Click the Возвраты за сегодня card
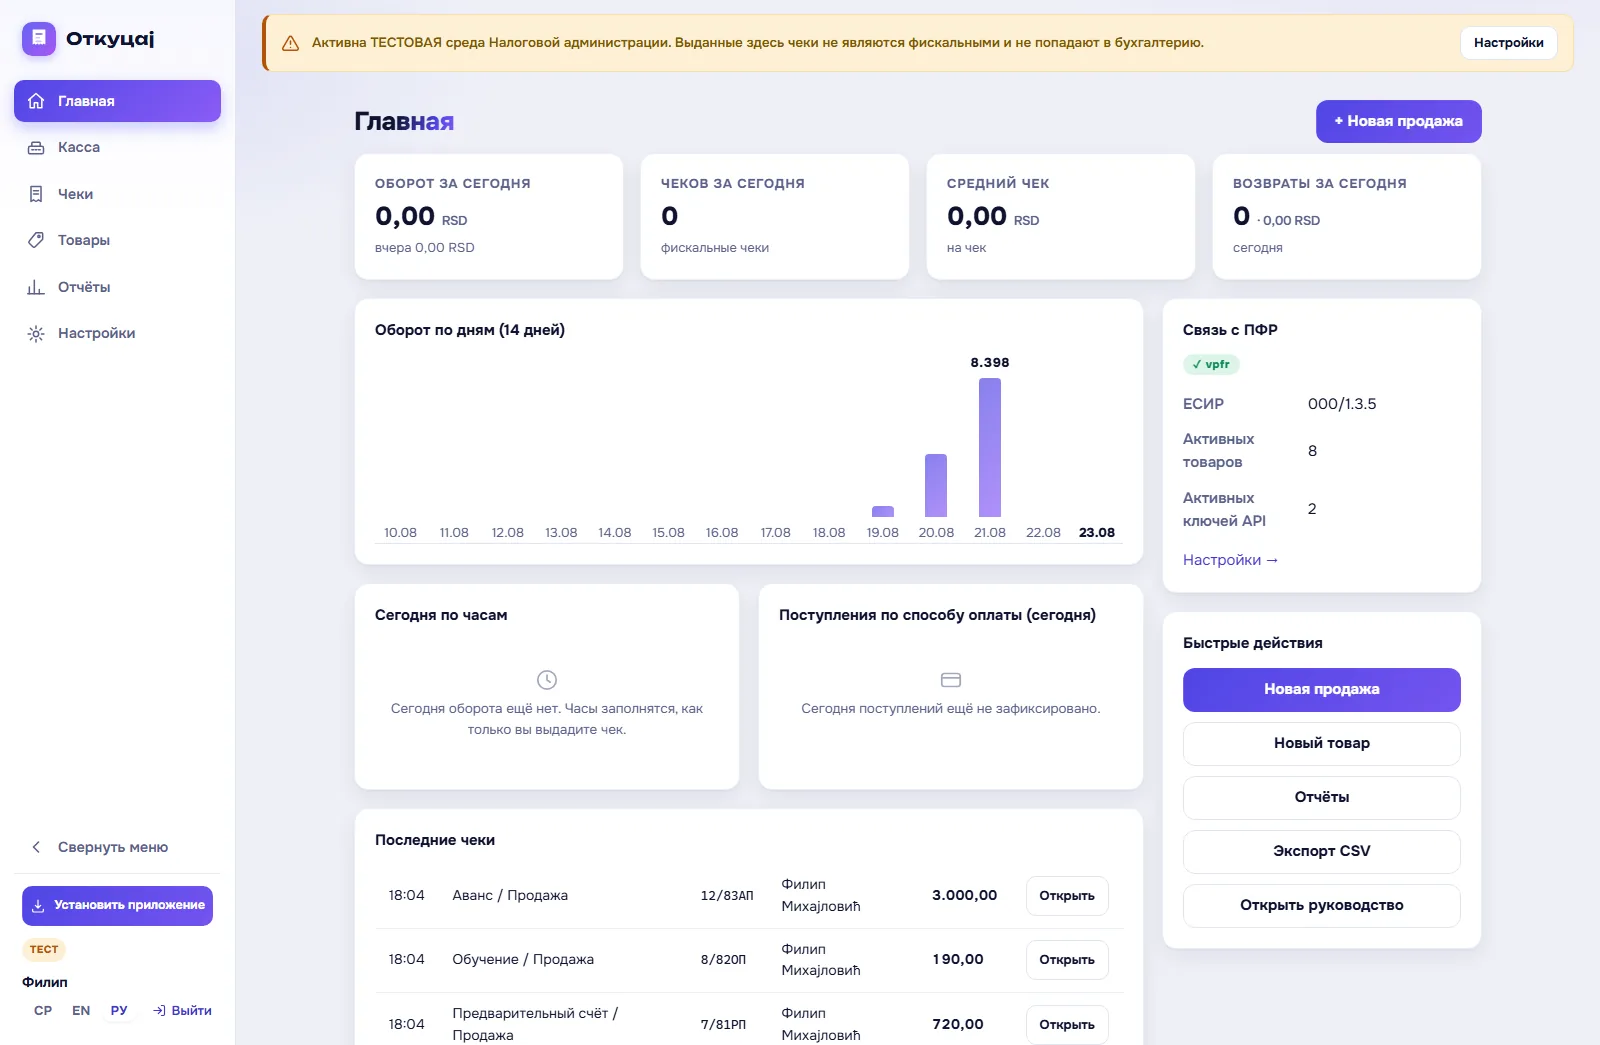The height and width of the screenshot is (1045, 1600). [x=1347, y=217]
